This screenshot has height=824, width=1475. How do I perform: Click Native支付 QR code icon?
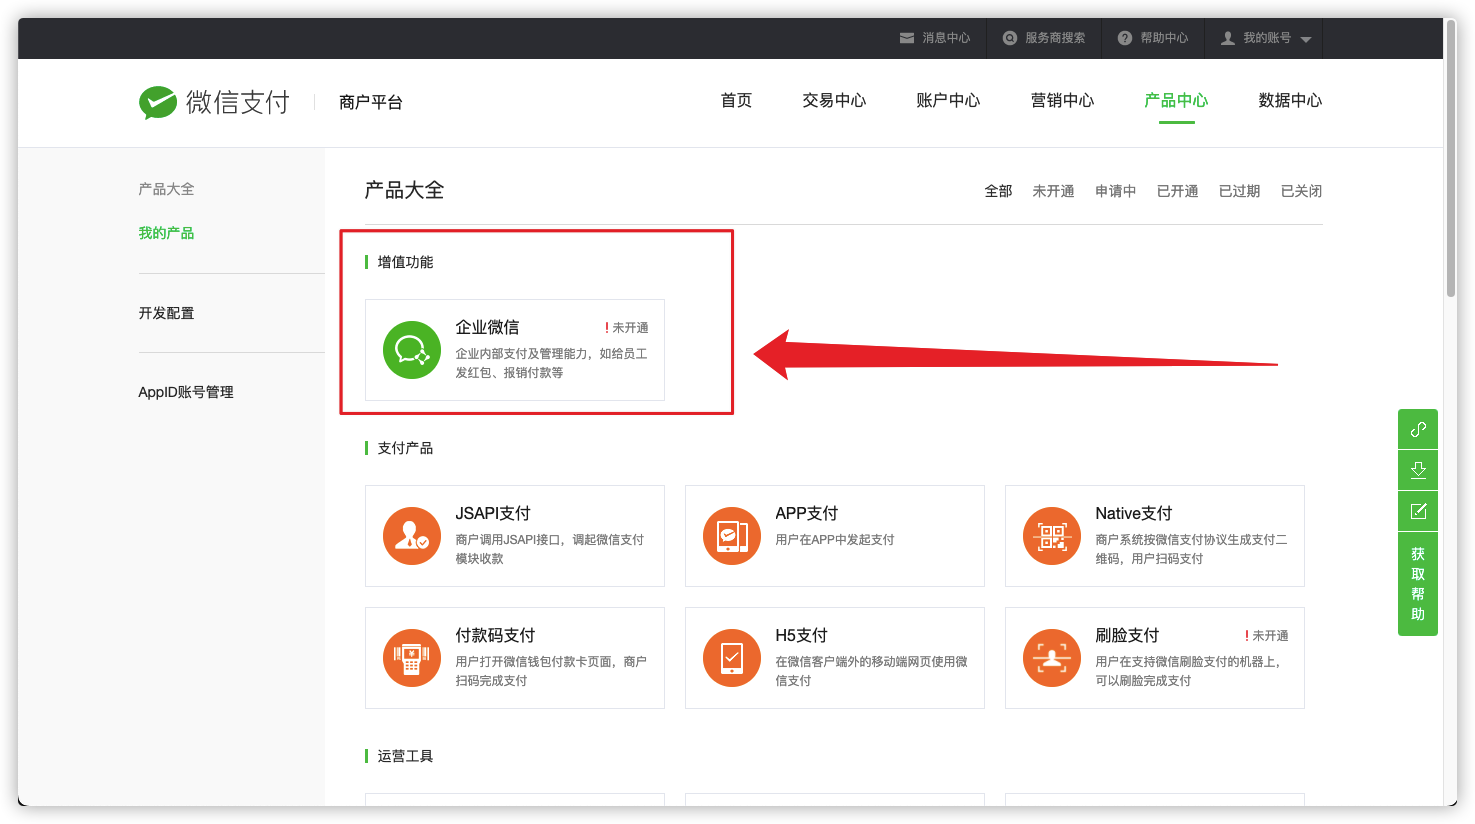click(1052, 536)
